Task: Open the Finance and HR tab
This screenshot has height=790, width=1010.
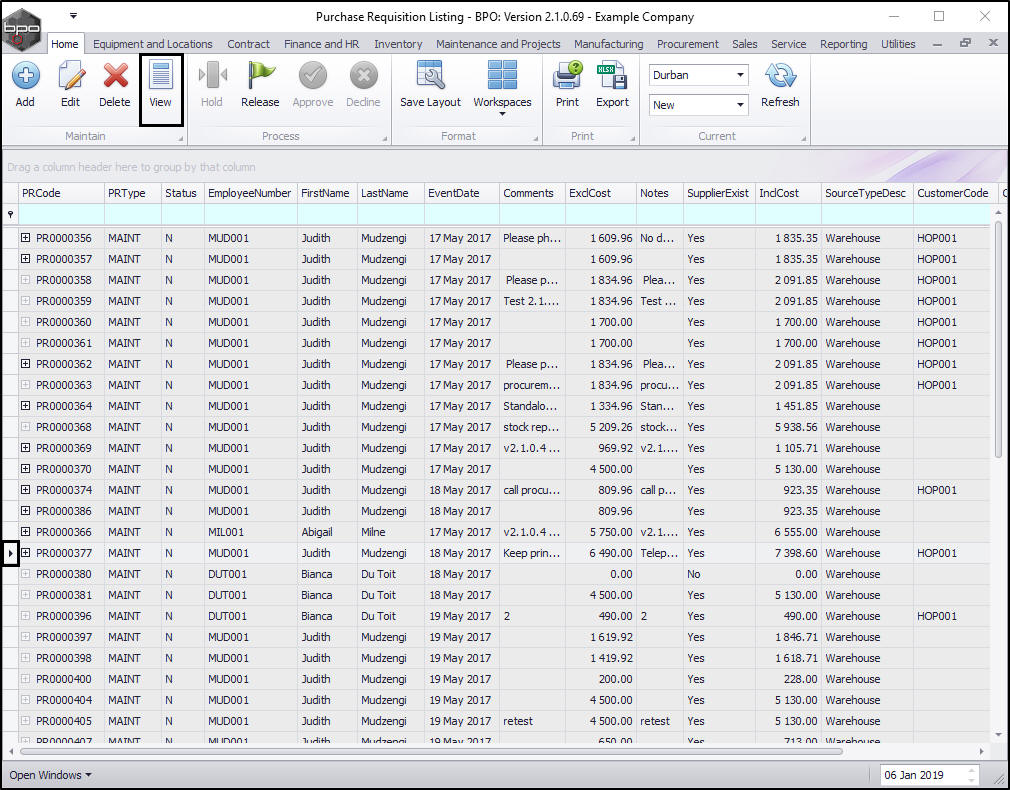Action: point(321,44)
